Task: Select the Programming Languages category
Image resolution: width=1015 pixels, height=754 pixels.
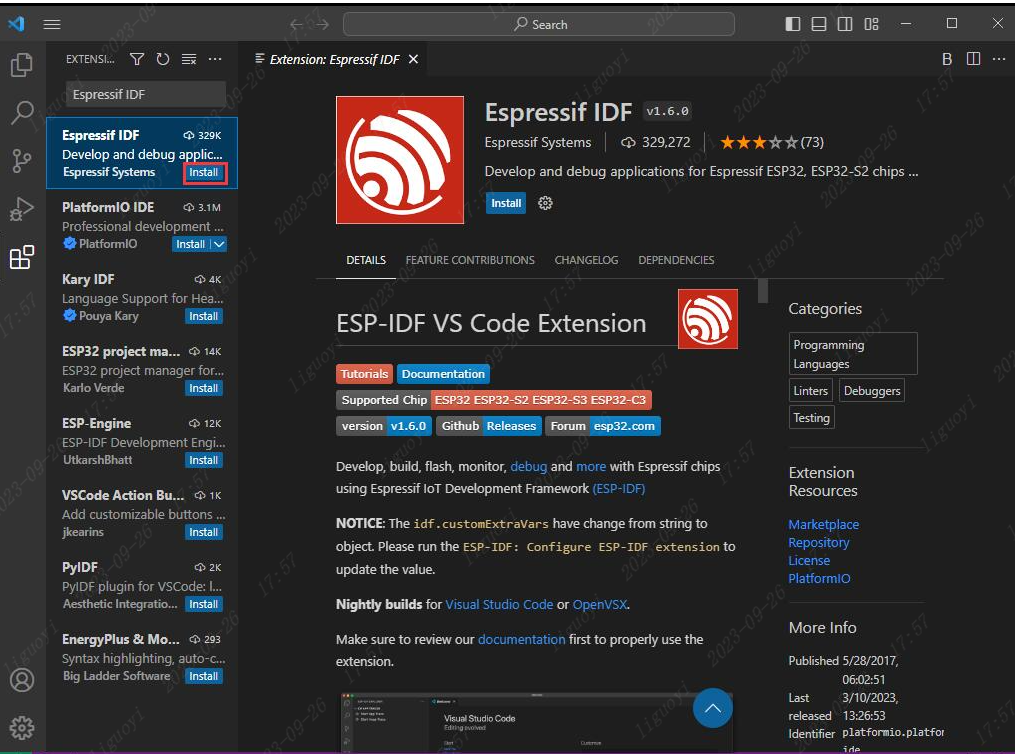Action: [x=853, y=354]
